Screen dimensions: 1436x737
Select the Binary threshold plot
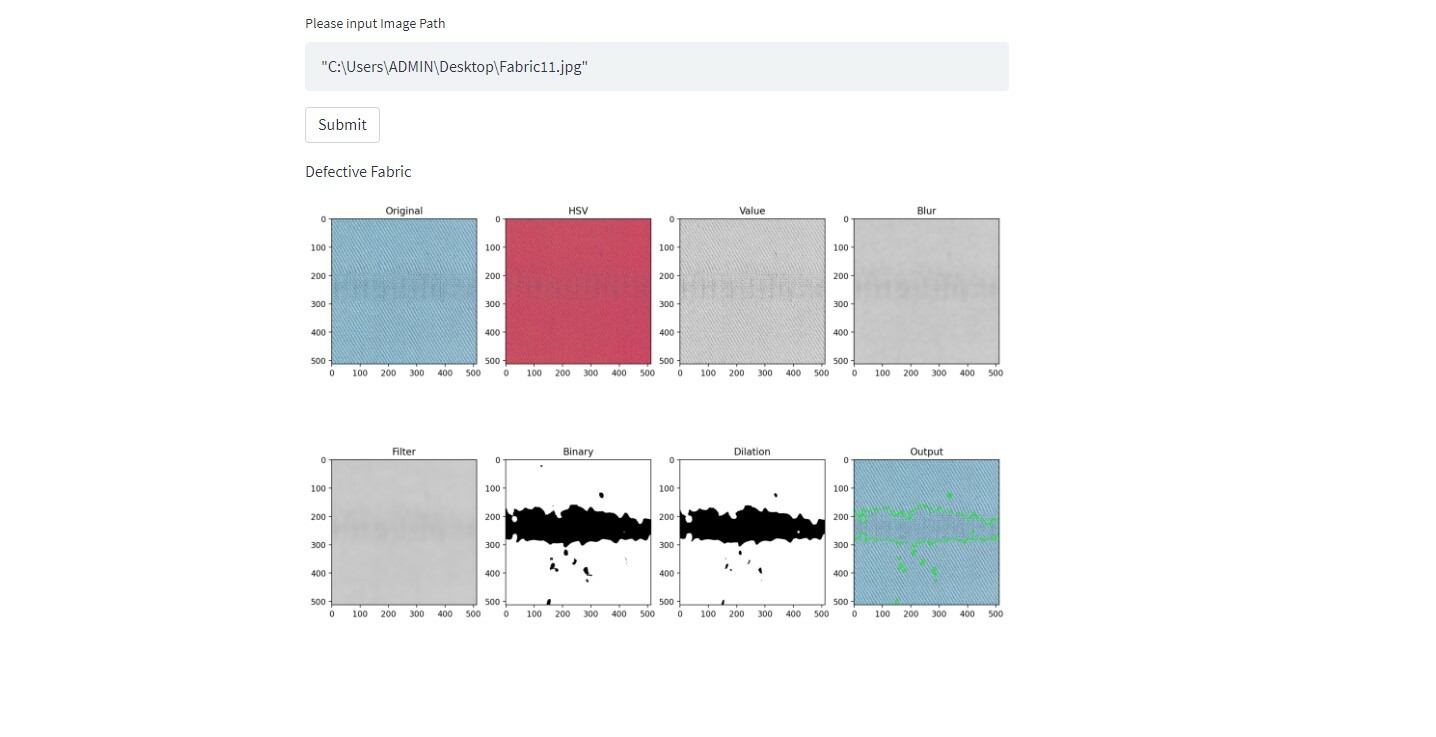577,530
